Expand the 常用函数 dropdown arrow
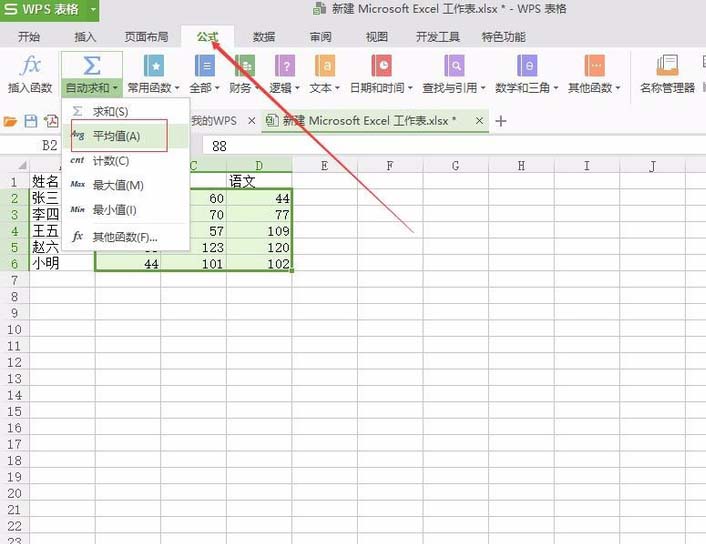The image size is (706, 544). click(177, 88)
